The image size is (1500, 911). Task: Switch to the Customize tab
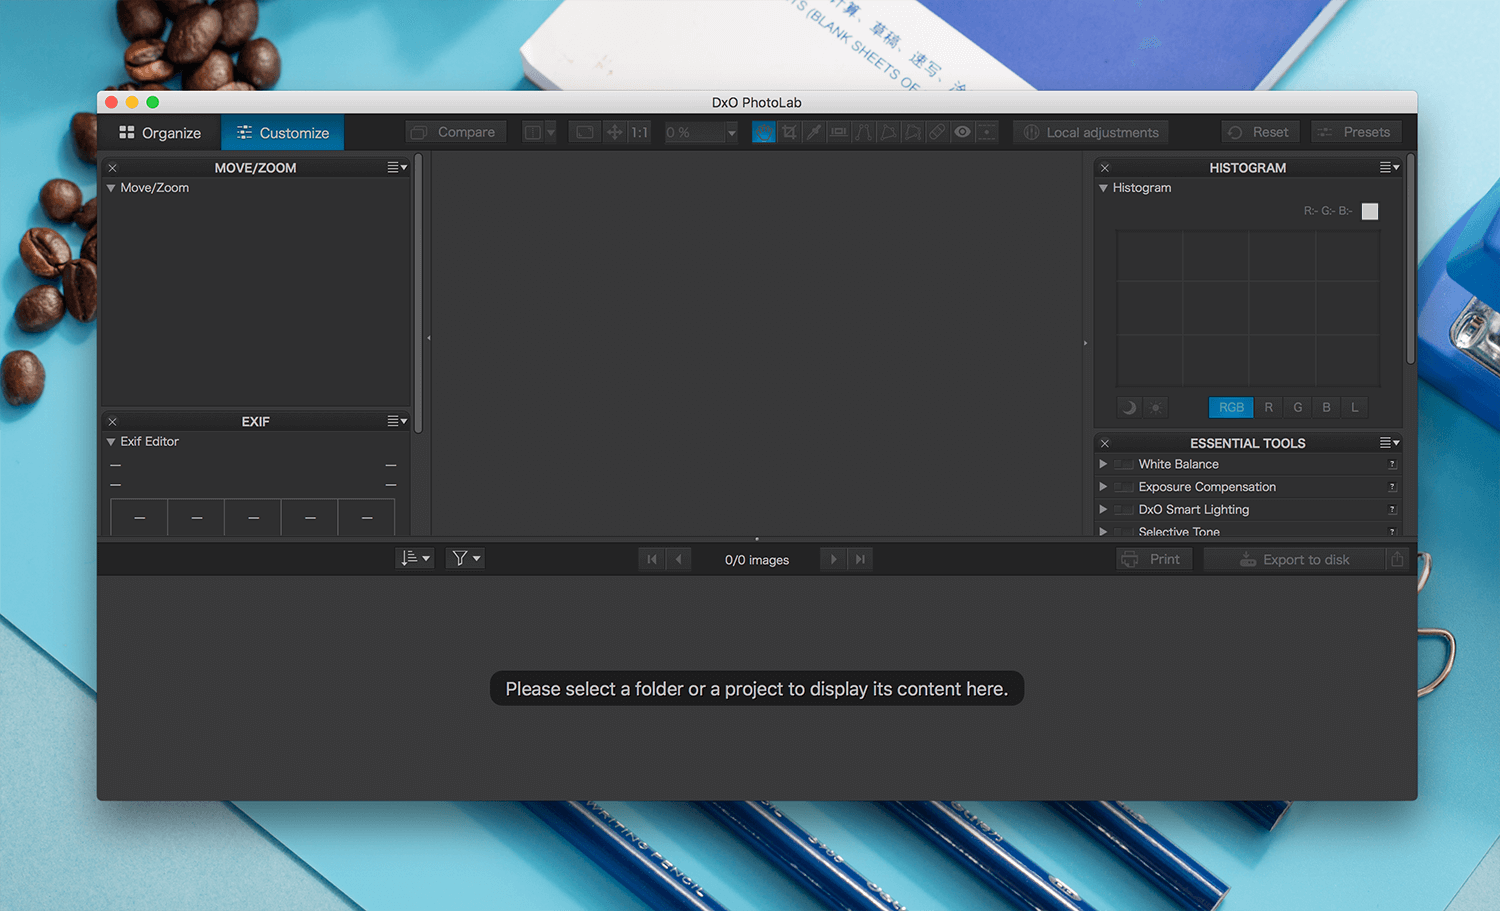coord(283,132)
